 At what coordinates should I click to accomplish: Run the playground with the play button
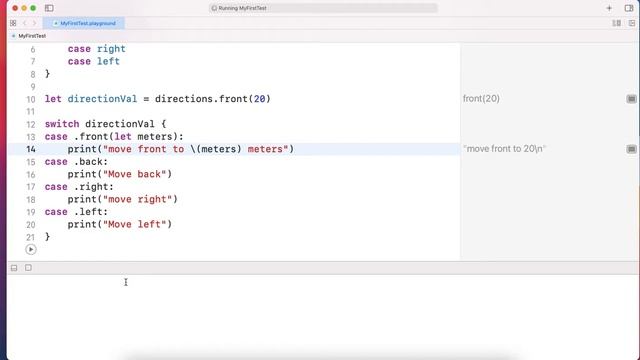pos(31,249)
